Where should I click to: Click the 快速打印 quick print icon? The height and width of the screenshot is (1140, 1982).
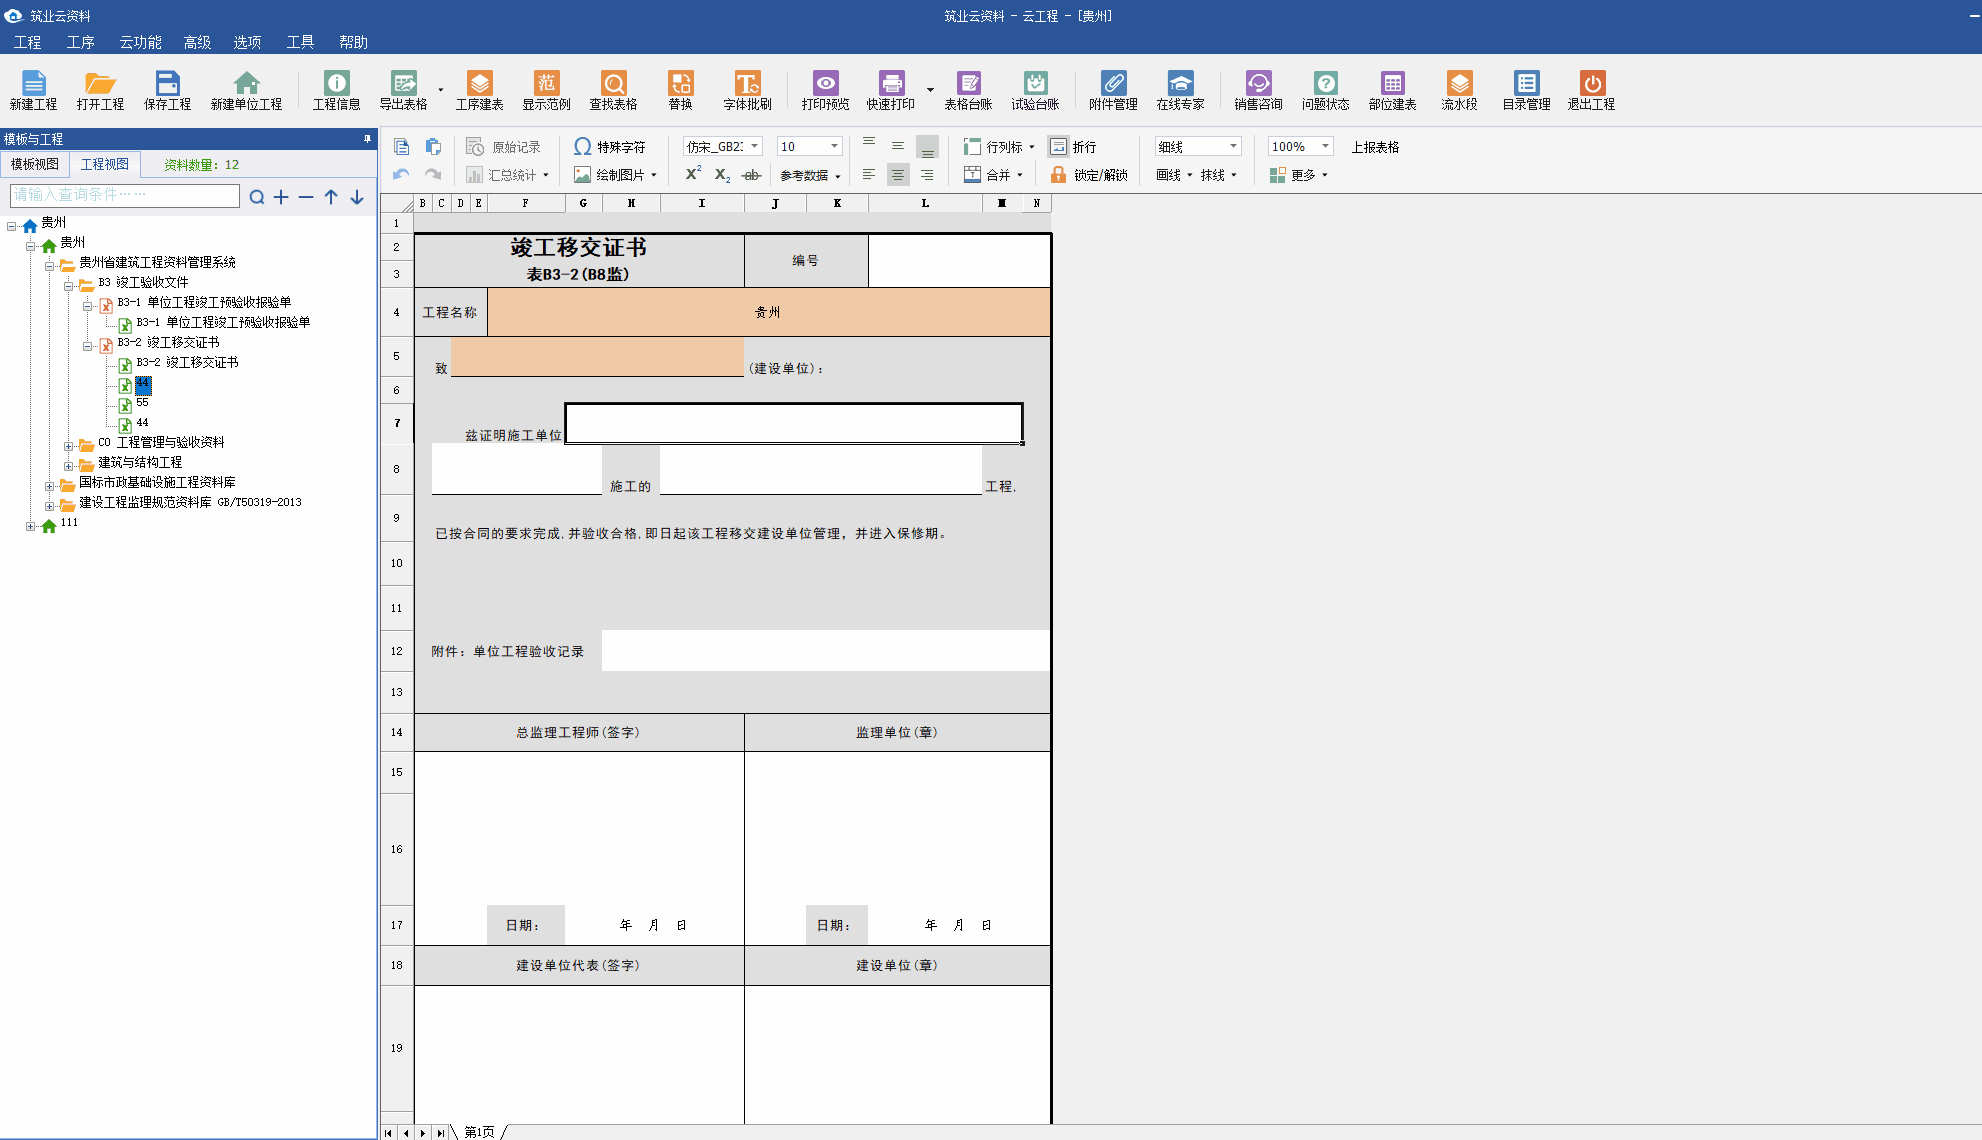890,90
